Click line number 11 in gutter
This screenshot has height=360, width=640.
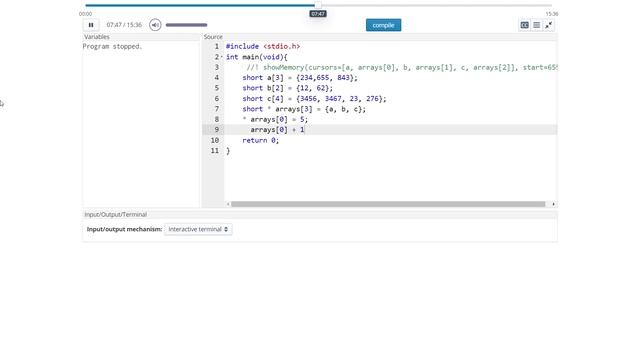215,151
